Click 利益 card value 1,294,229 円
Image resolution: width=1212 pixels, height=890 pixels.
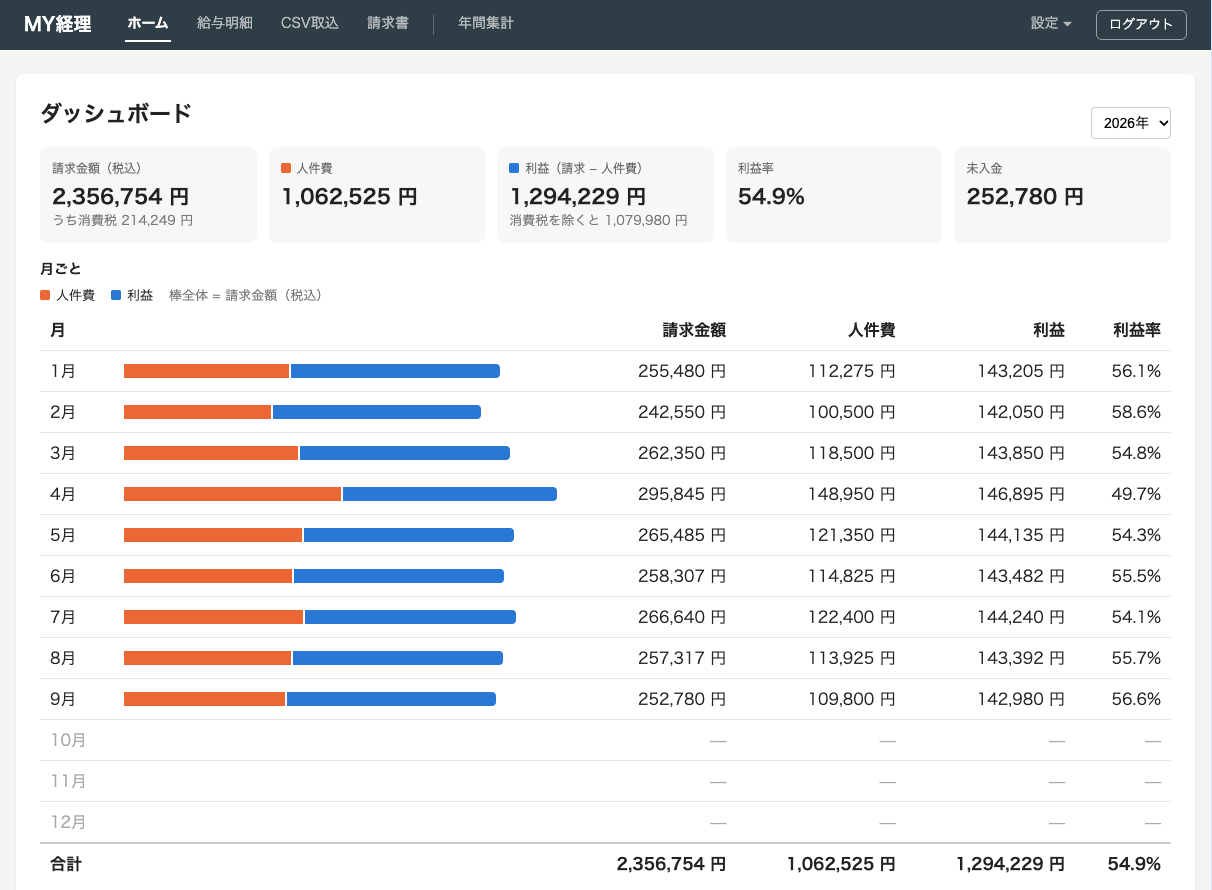click(x=578, y=196)
